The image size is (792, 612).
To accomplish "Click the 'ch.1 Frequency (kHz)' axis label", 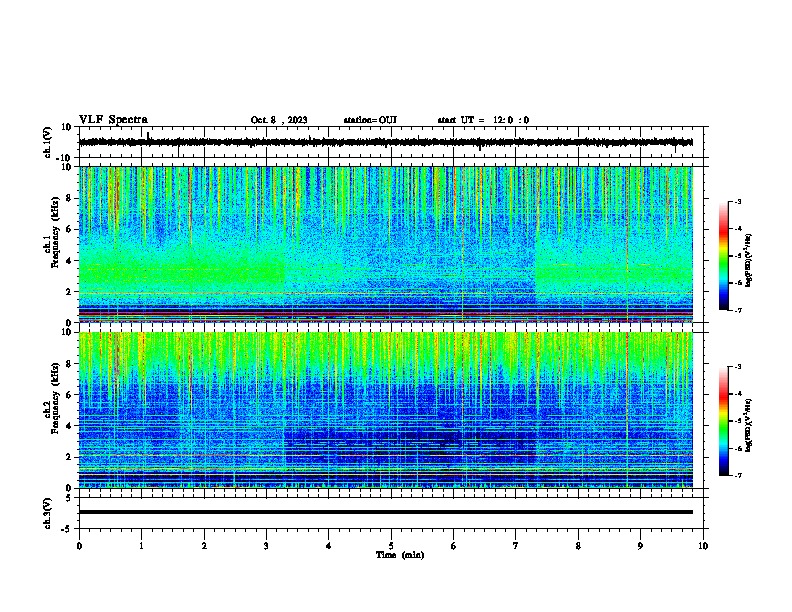I will 52,233.
